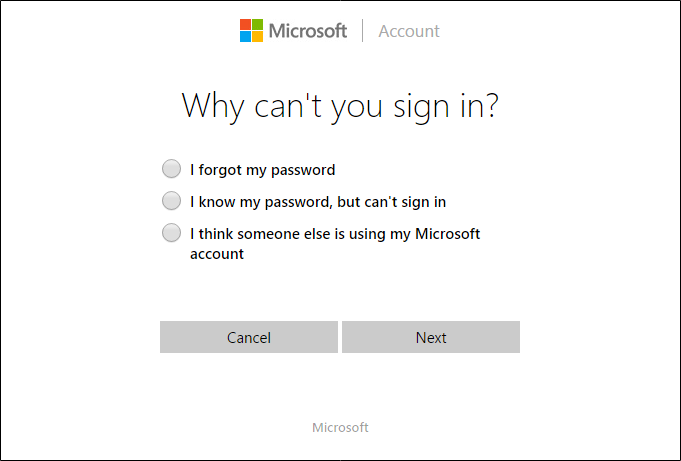Click the vertical divider beside Account
The height and width of the screenshot is (461, 681).
[362, 31]
